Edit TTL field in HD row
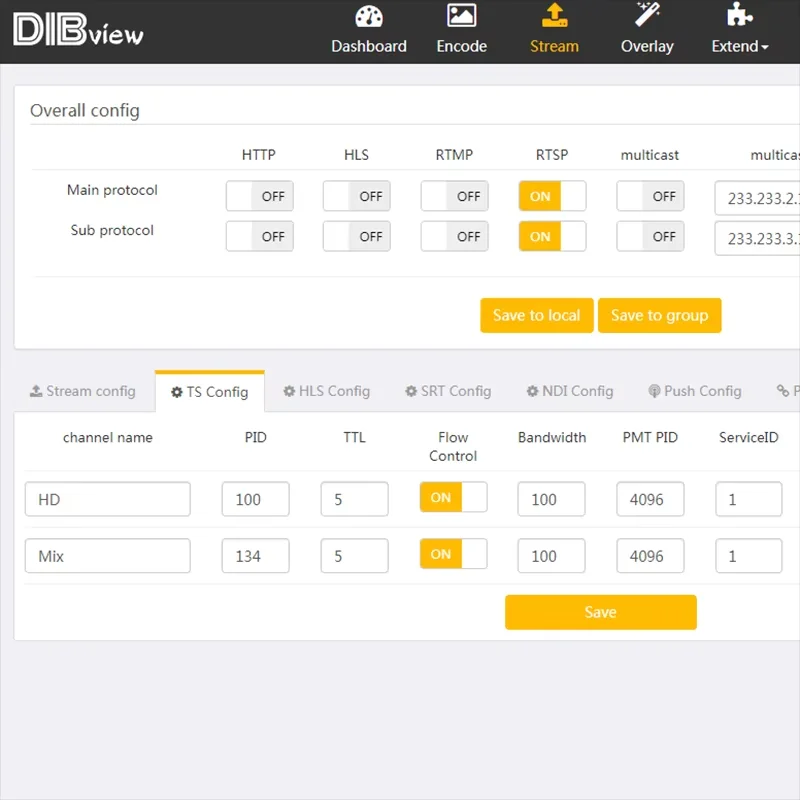800x800 pixels. pos(355,499)
